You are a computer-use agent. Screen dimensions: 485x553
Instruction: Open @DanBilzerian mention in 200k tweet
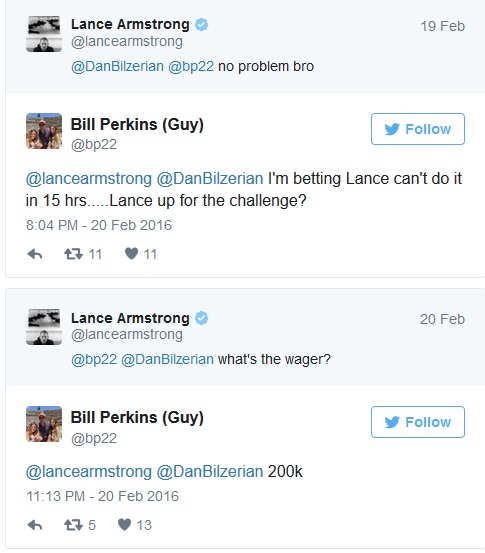click(x=210, y=472)
